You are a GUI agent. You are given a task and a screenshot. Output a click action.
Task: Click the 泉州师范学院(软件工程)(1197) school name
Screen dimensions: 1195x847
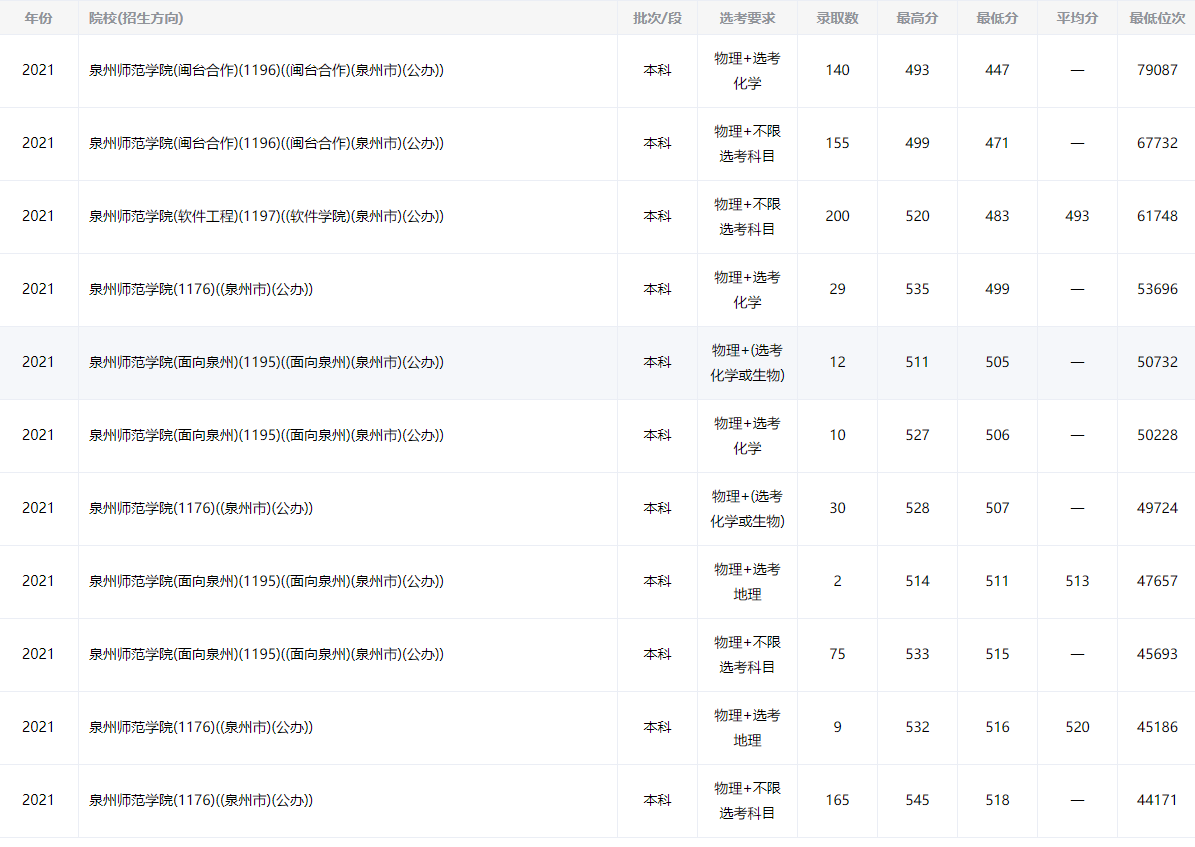(266, 217)
